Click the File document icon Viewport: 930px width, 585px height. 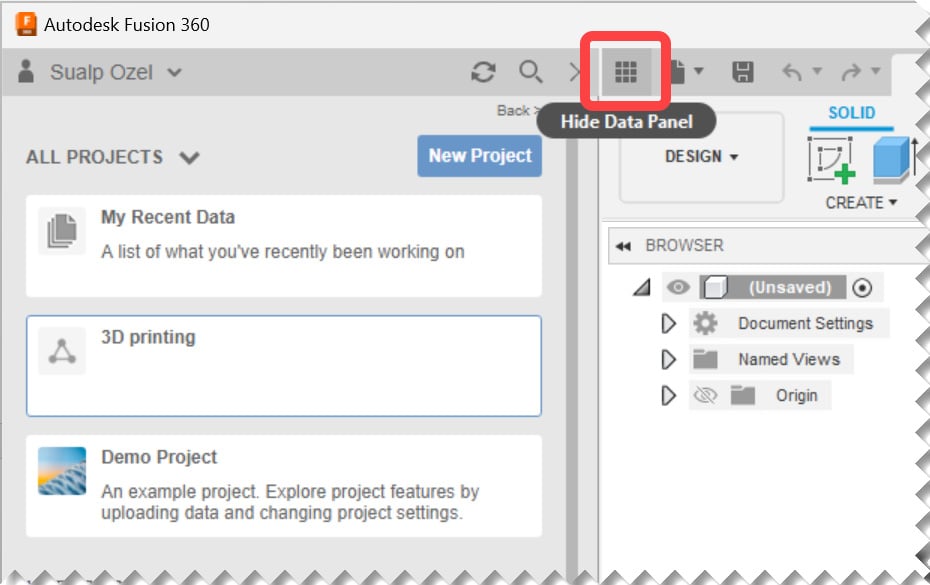[x=678, y=72]
